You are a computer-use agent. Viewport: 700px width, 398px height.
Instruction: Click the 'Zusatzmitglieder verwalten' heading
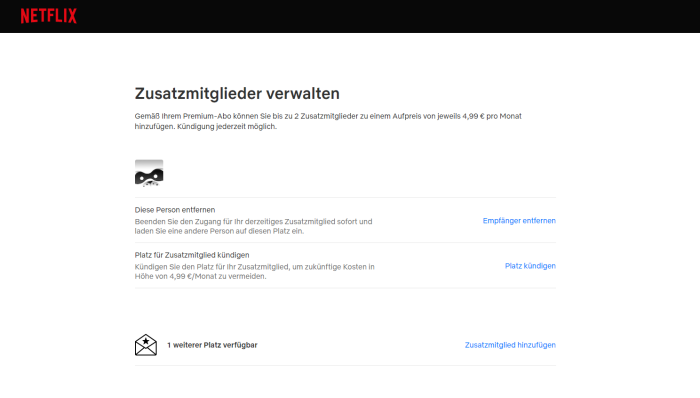point(237,94)
